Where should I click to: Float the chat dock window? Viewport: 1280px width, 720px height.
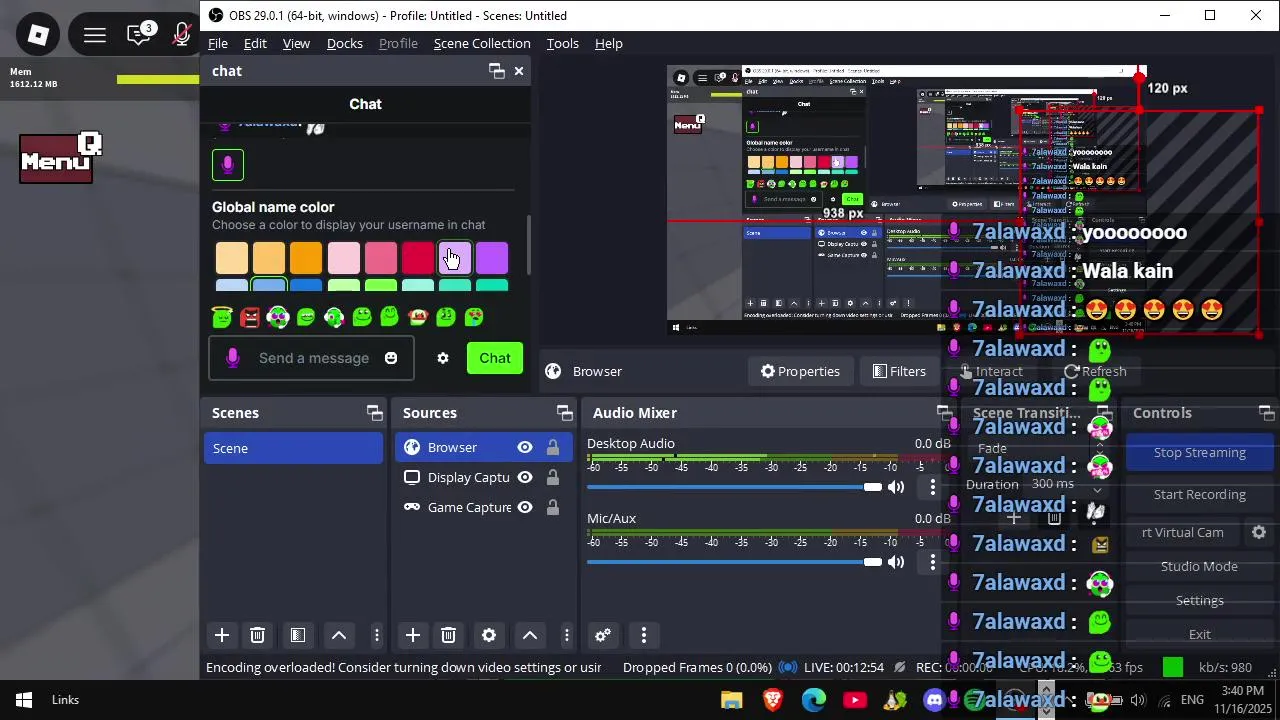tap(496, 70)
